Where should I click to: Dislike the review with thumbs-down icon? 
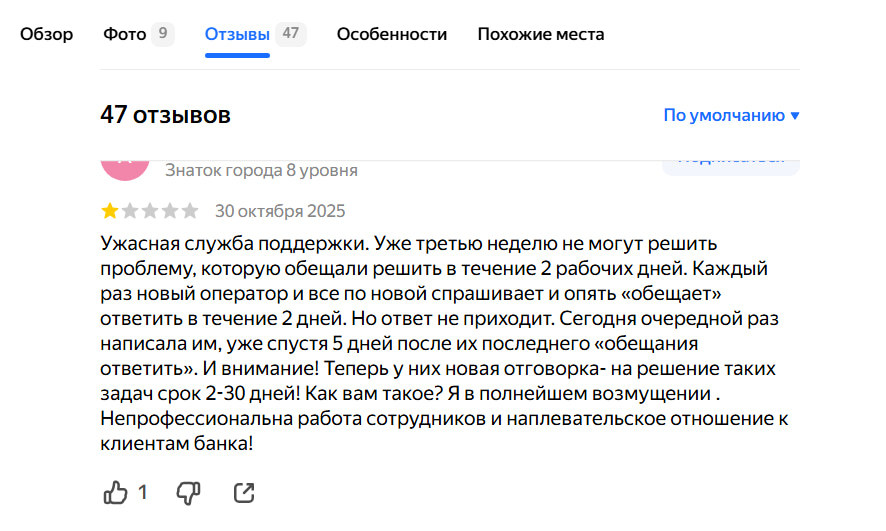pyautogui.click(x=189, y=492)
